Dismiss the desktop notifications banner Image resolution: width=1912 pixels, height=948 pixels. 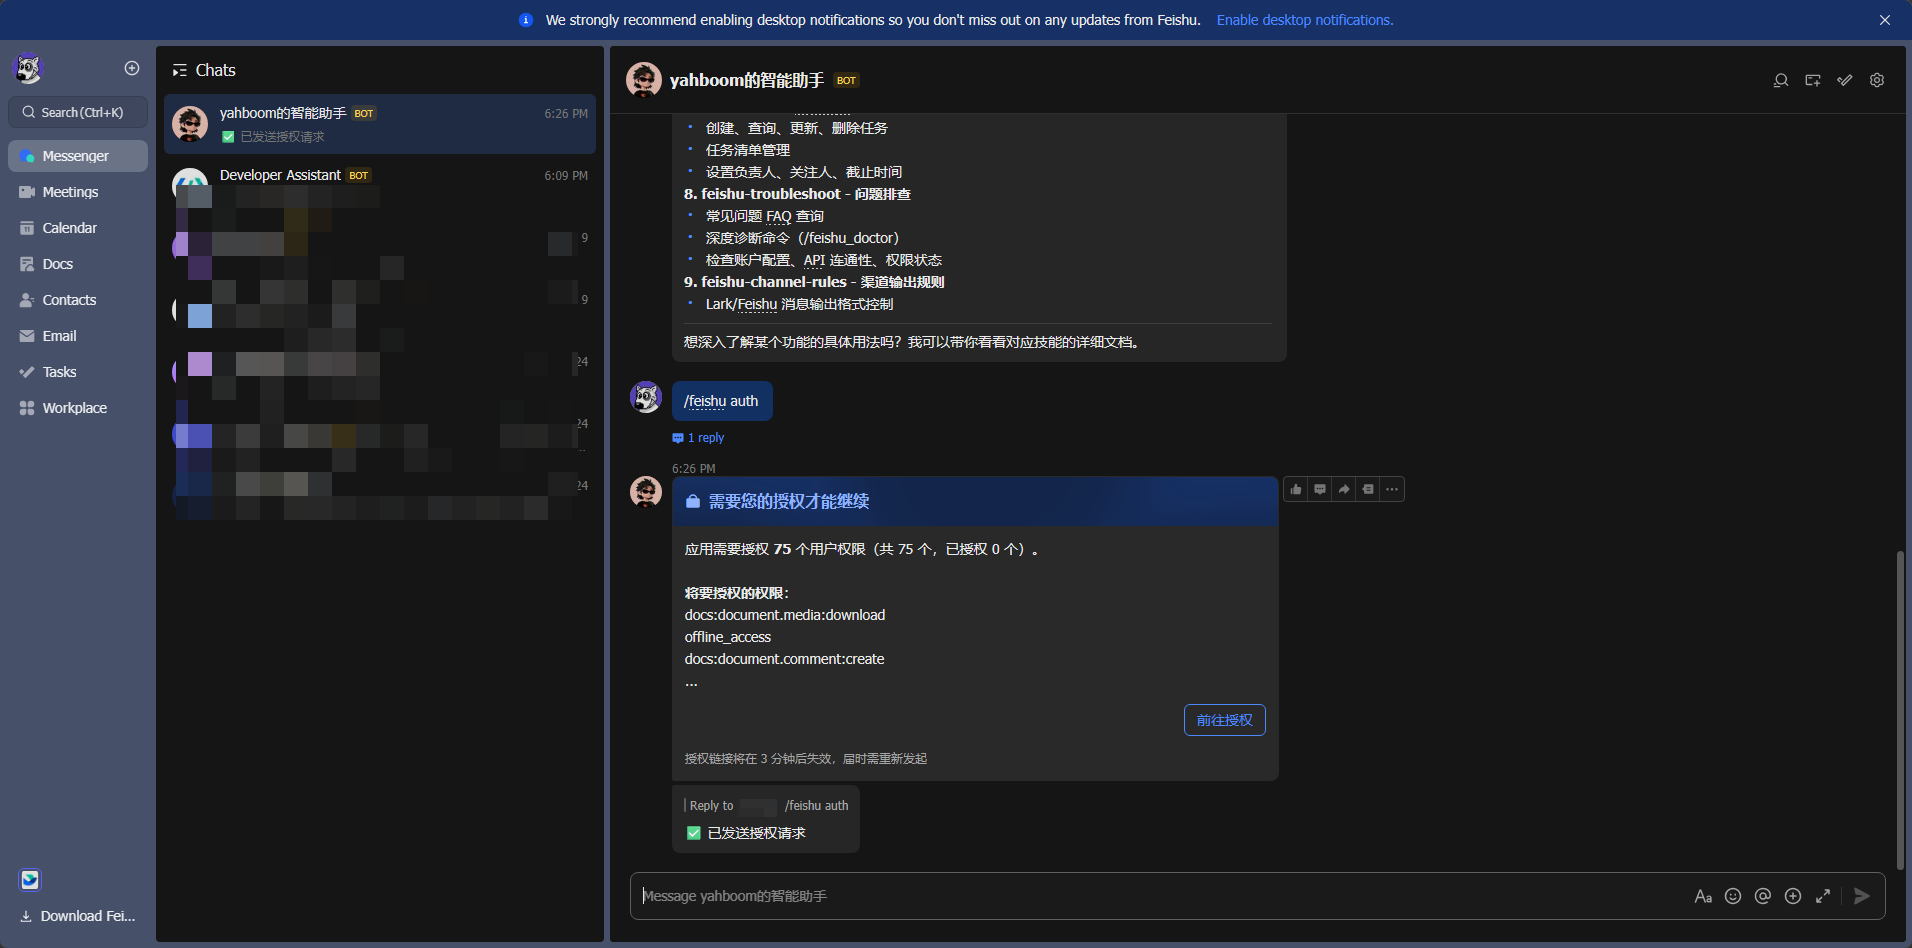click(x=1885, y=20)
